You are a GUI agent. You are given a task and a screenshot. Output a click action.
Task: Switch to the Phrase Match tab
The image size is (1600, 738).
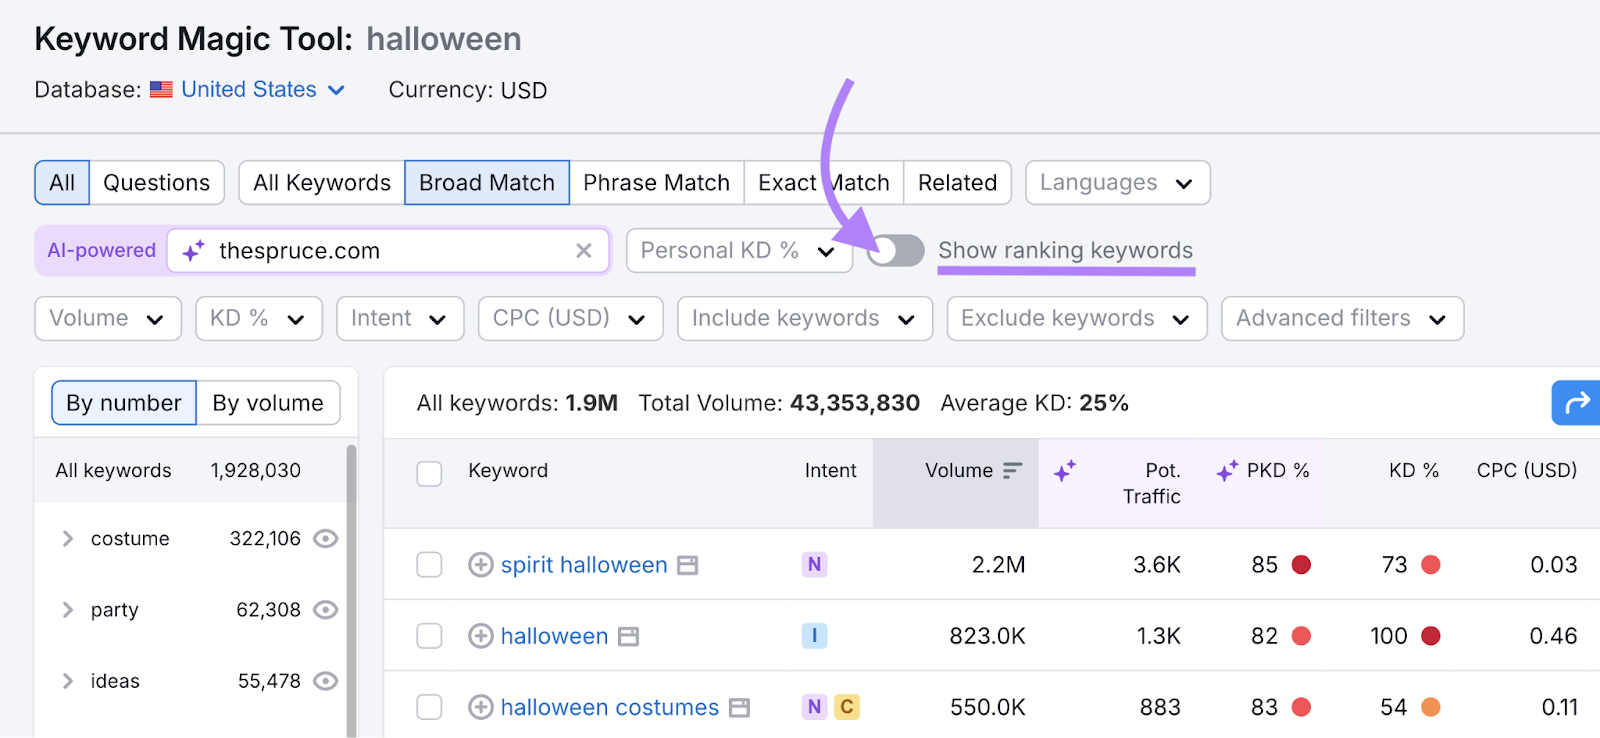pos(656,183)
